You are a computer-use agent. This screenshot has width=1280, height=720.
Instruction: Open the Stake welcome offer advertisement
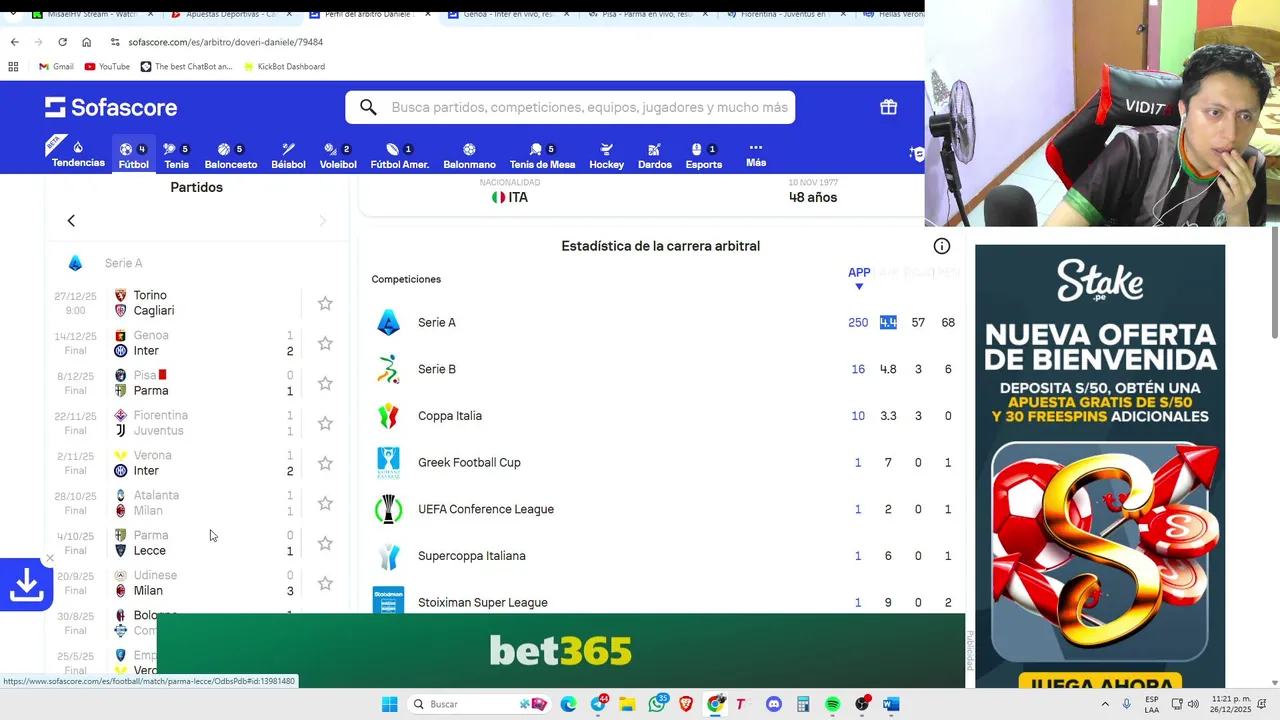[x=1100, y=466]
